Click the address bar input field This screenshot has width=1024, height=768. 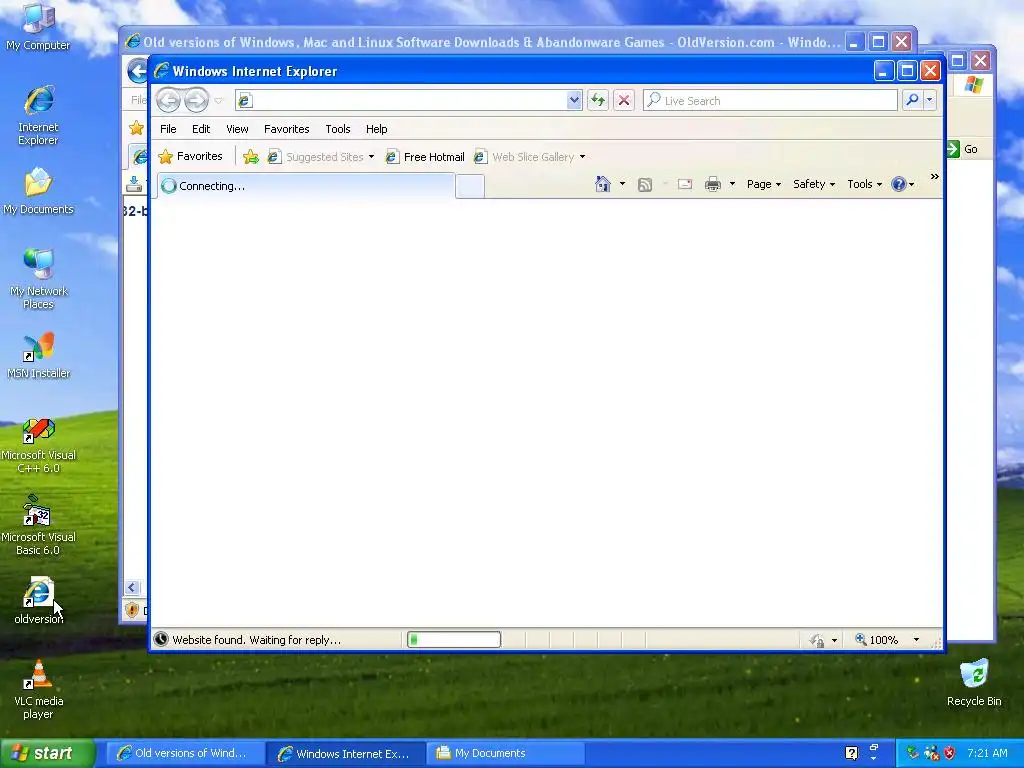[x=408, y=100]
